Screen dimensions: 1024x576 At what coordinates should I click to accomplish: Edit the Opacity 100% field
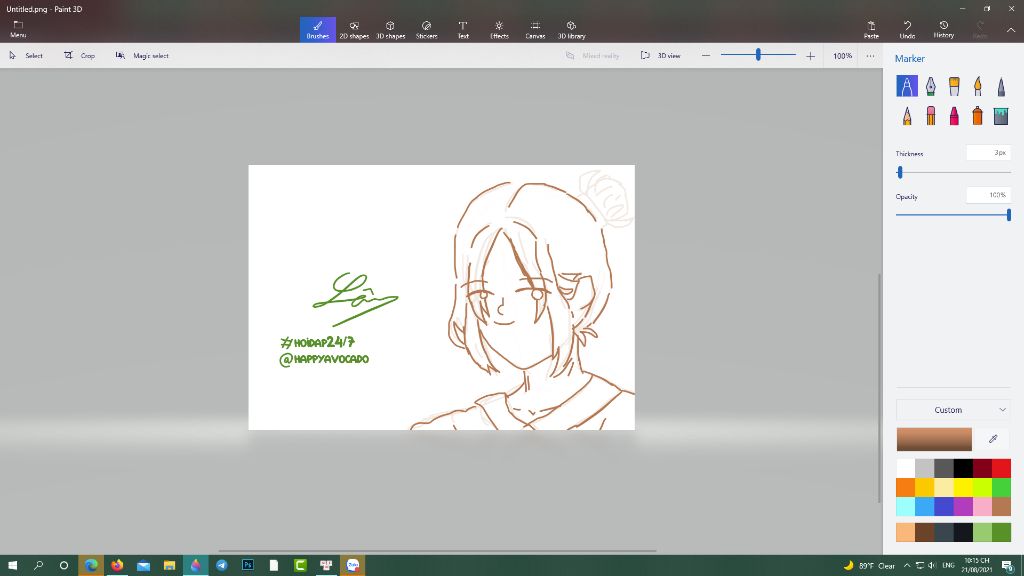(x=989, y=195)
